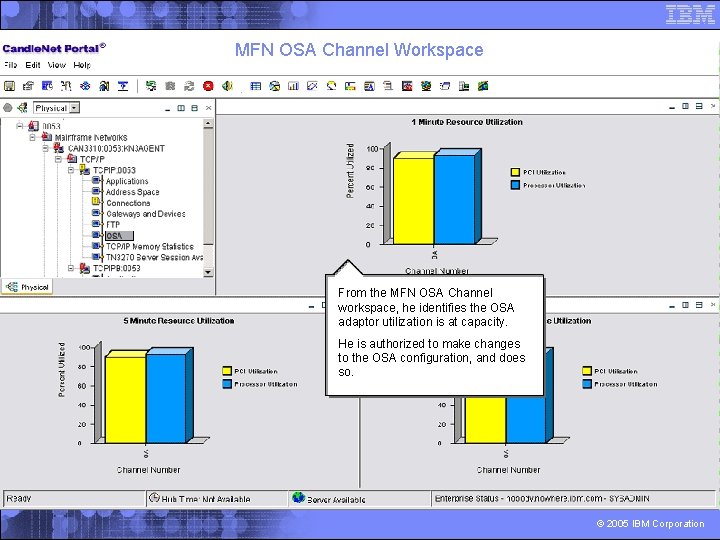Open the Properties editor toolbar icon
720x540 pixels.
(28, 86)
